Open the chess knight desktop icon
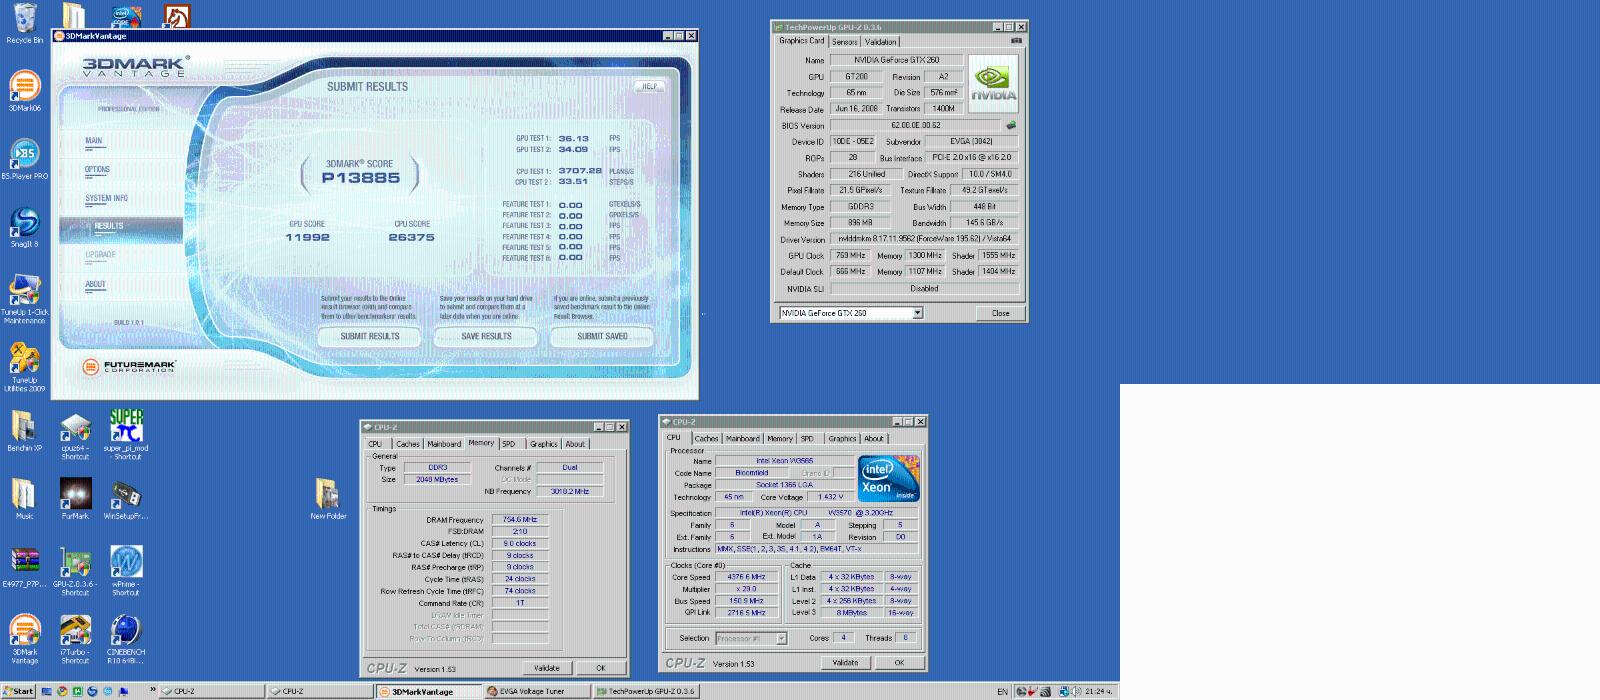The height and width of the screenshot is (700, 1600). (177, 16)
